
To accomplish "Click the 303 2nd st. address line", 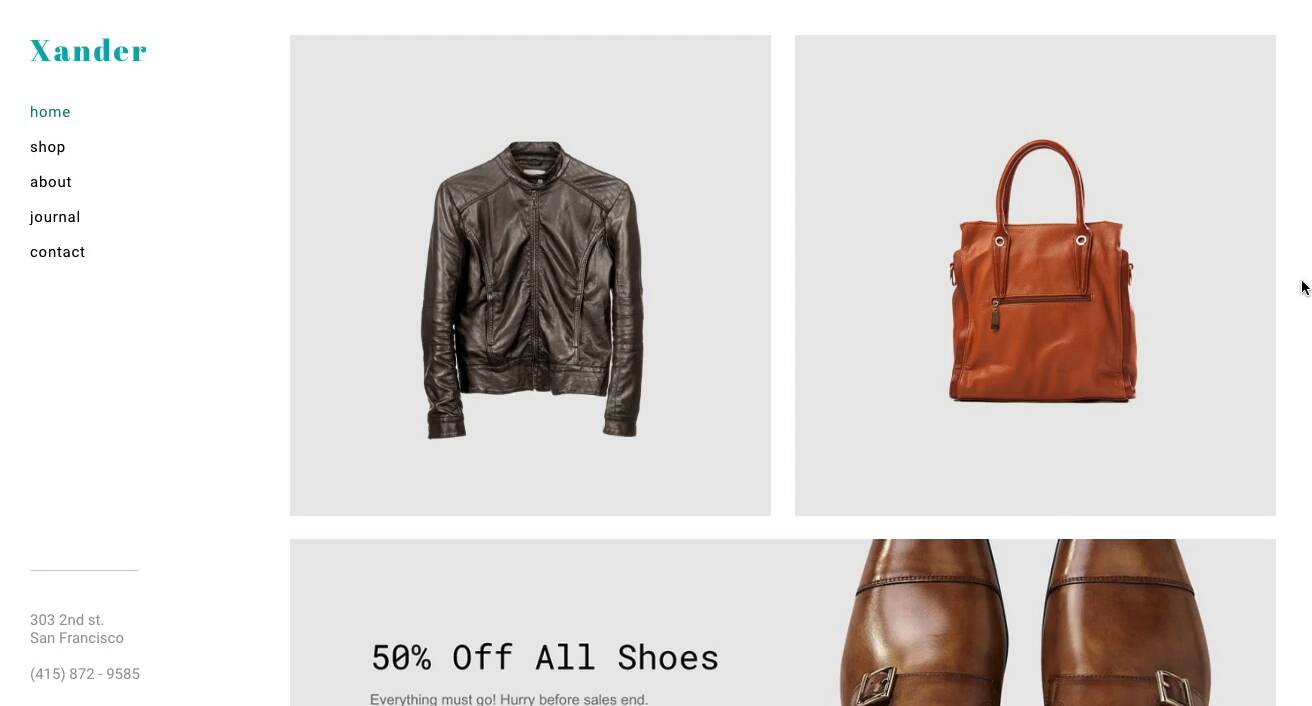I will coord(67,620).
